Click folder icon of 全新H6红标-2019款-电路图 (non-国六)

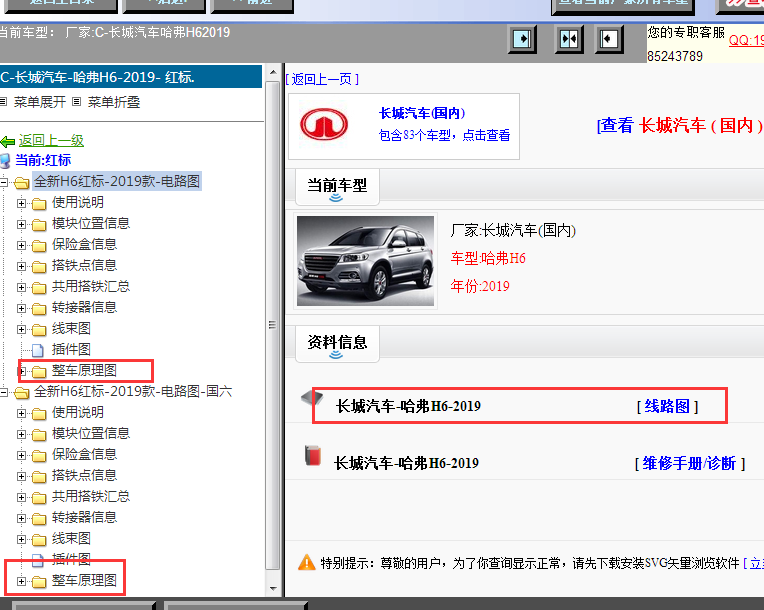[x=21, y=183]
